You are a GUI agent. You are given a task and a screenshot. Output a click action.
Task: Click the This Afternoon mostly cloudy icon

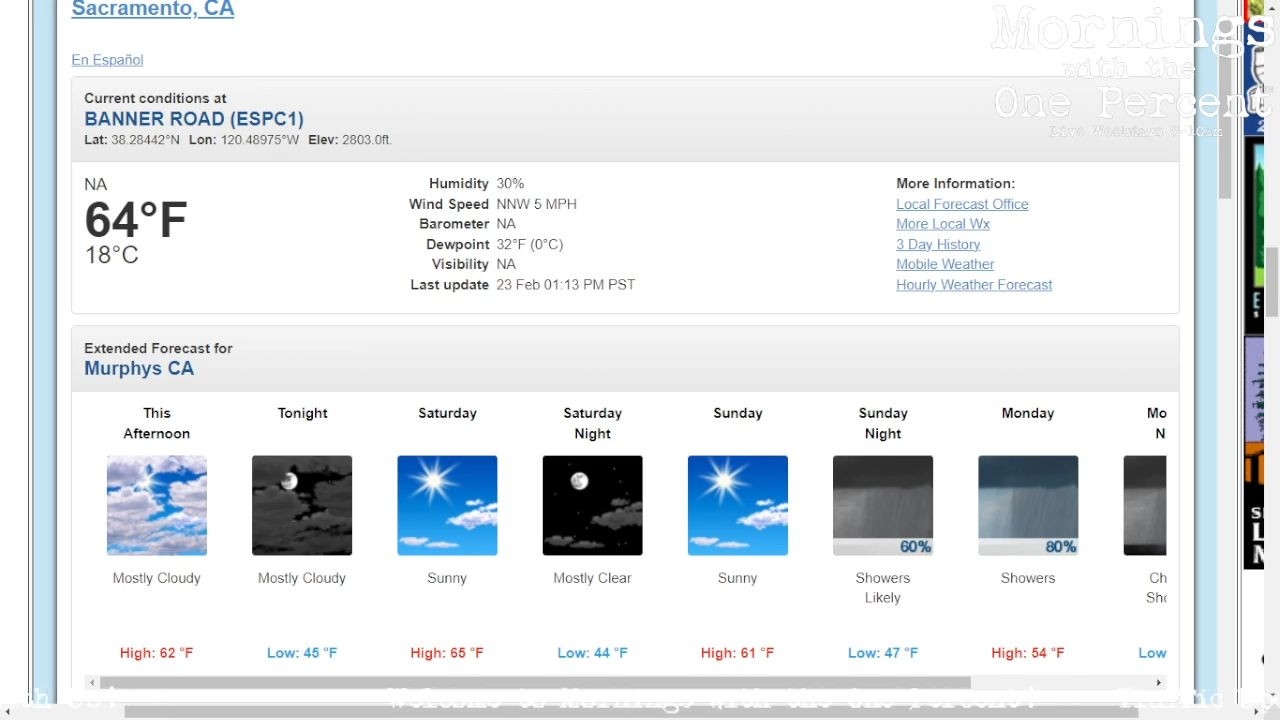click(x=157, y=505)
